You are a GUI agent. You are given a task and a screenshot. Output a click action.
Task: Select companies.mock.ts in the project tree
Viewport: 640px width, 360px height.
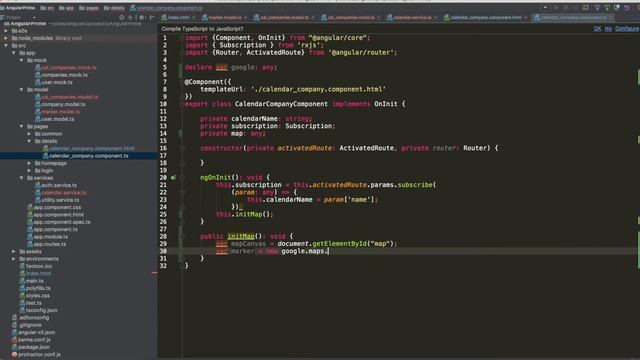pos(64,75)
